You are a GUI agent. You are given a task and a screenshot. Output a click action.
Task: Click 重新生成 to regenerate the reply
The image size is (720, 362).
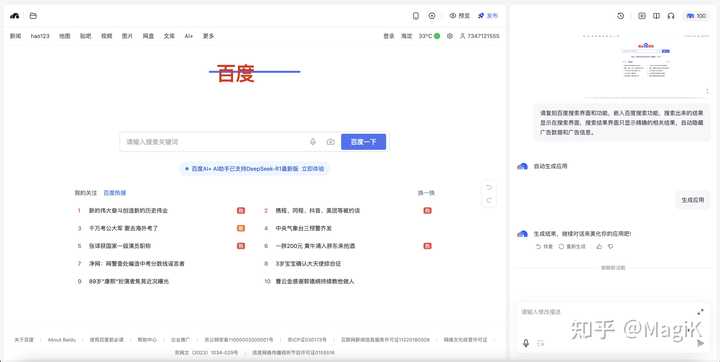coord(572,247)
